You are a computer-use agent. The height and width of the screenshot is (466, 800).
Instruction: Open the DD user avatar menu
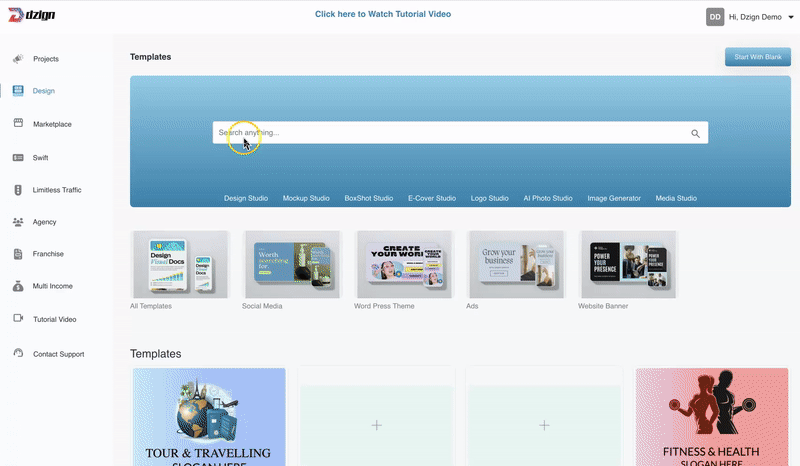715,17
